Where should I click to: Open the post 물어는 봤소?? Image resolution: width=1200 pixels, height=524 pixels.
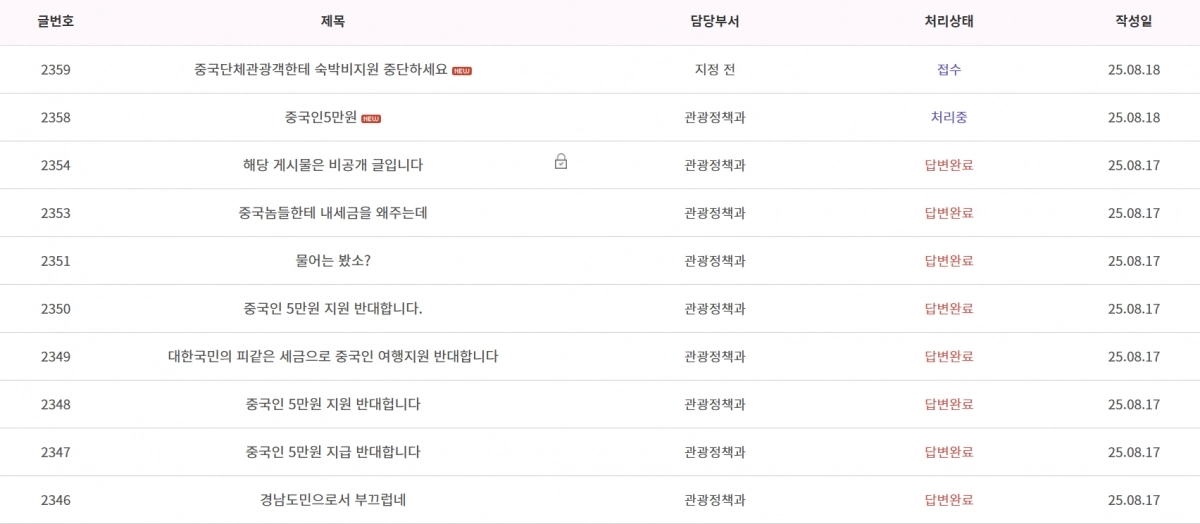333,261
